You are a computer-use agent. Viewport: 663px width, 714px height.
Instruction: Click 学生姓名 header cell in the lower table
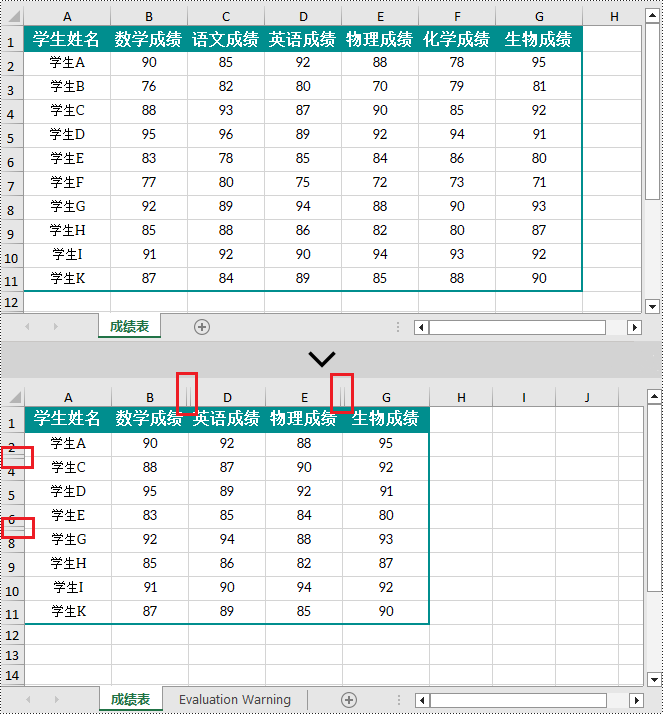click(x=68, y=418)
